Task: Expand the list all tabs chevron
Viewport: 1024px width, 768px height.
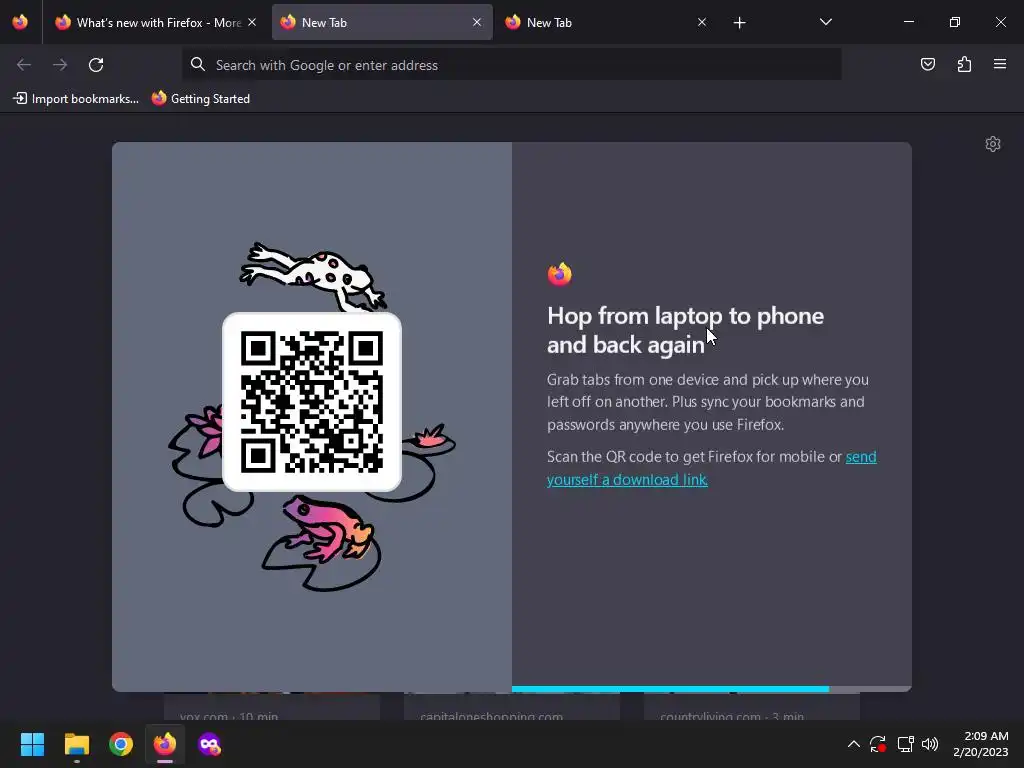Action: coord(825,22)
